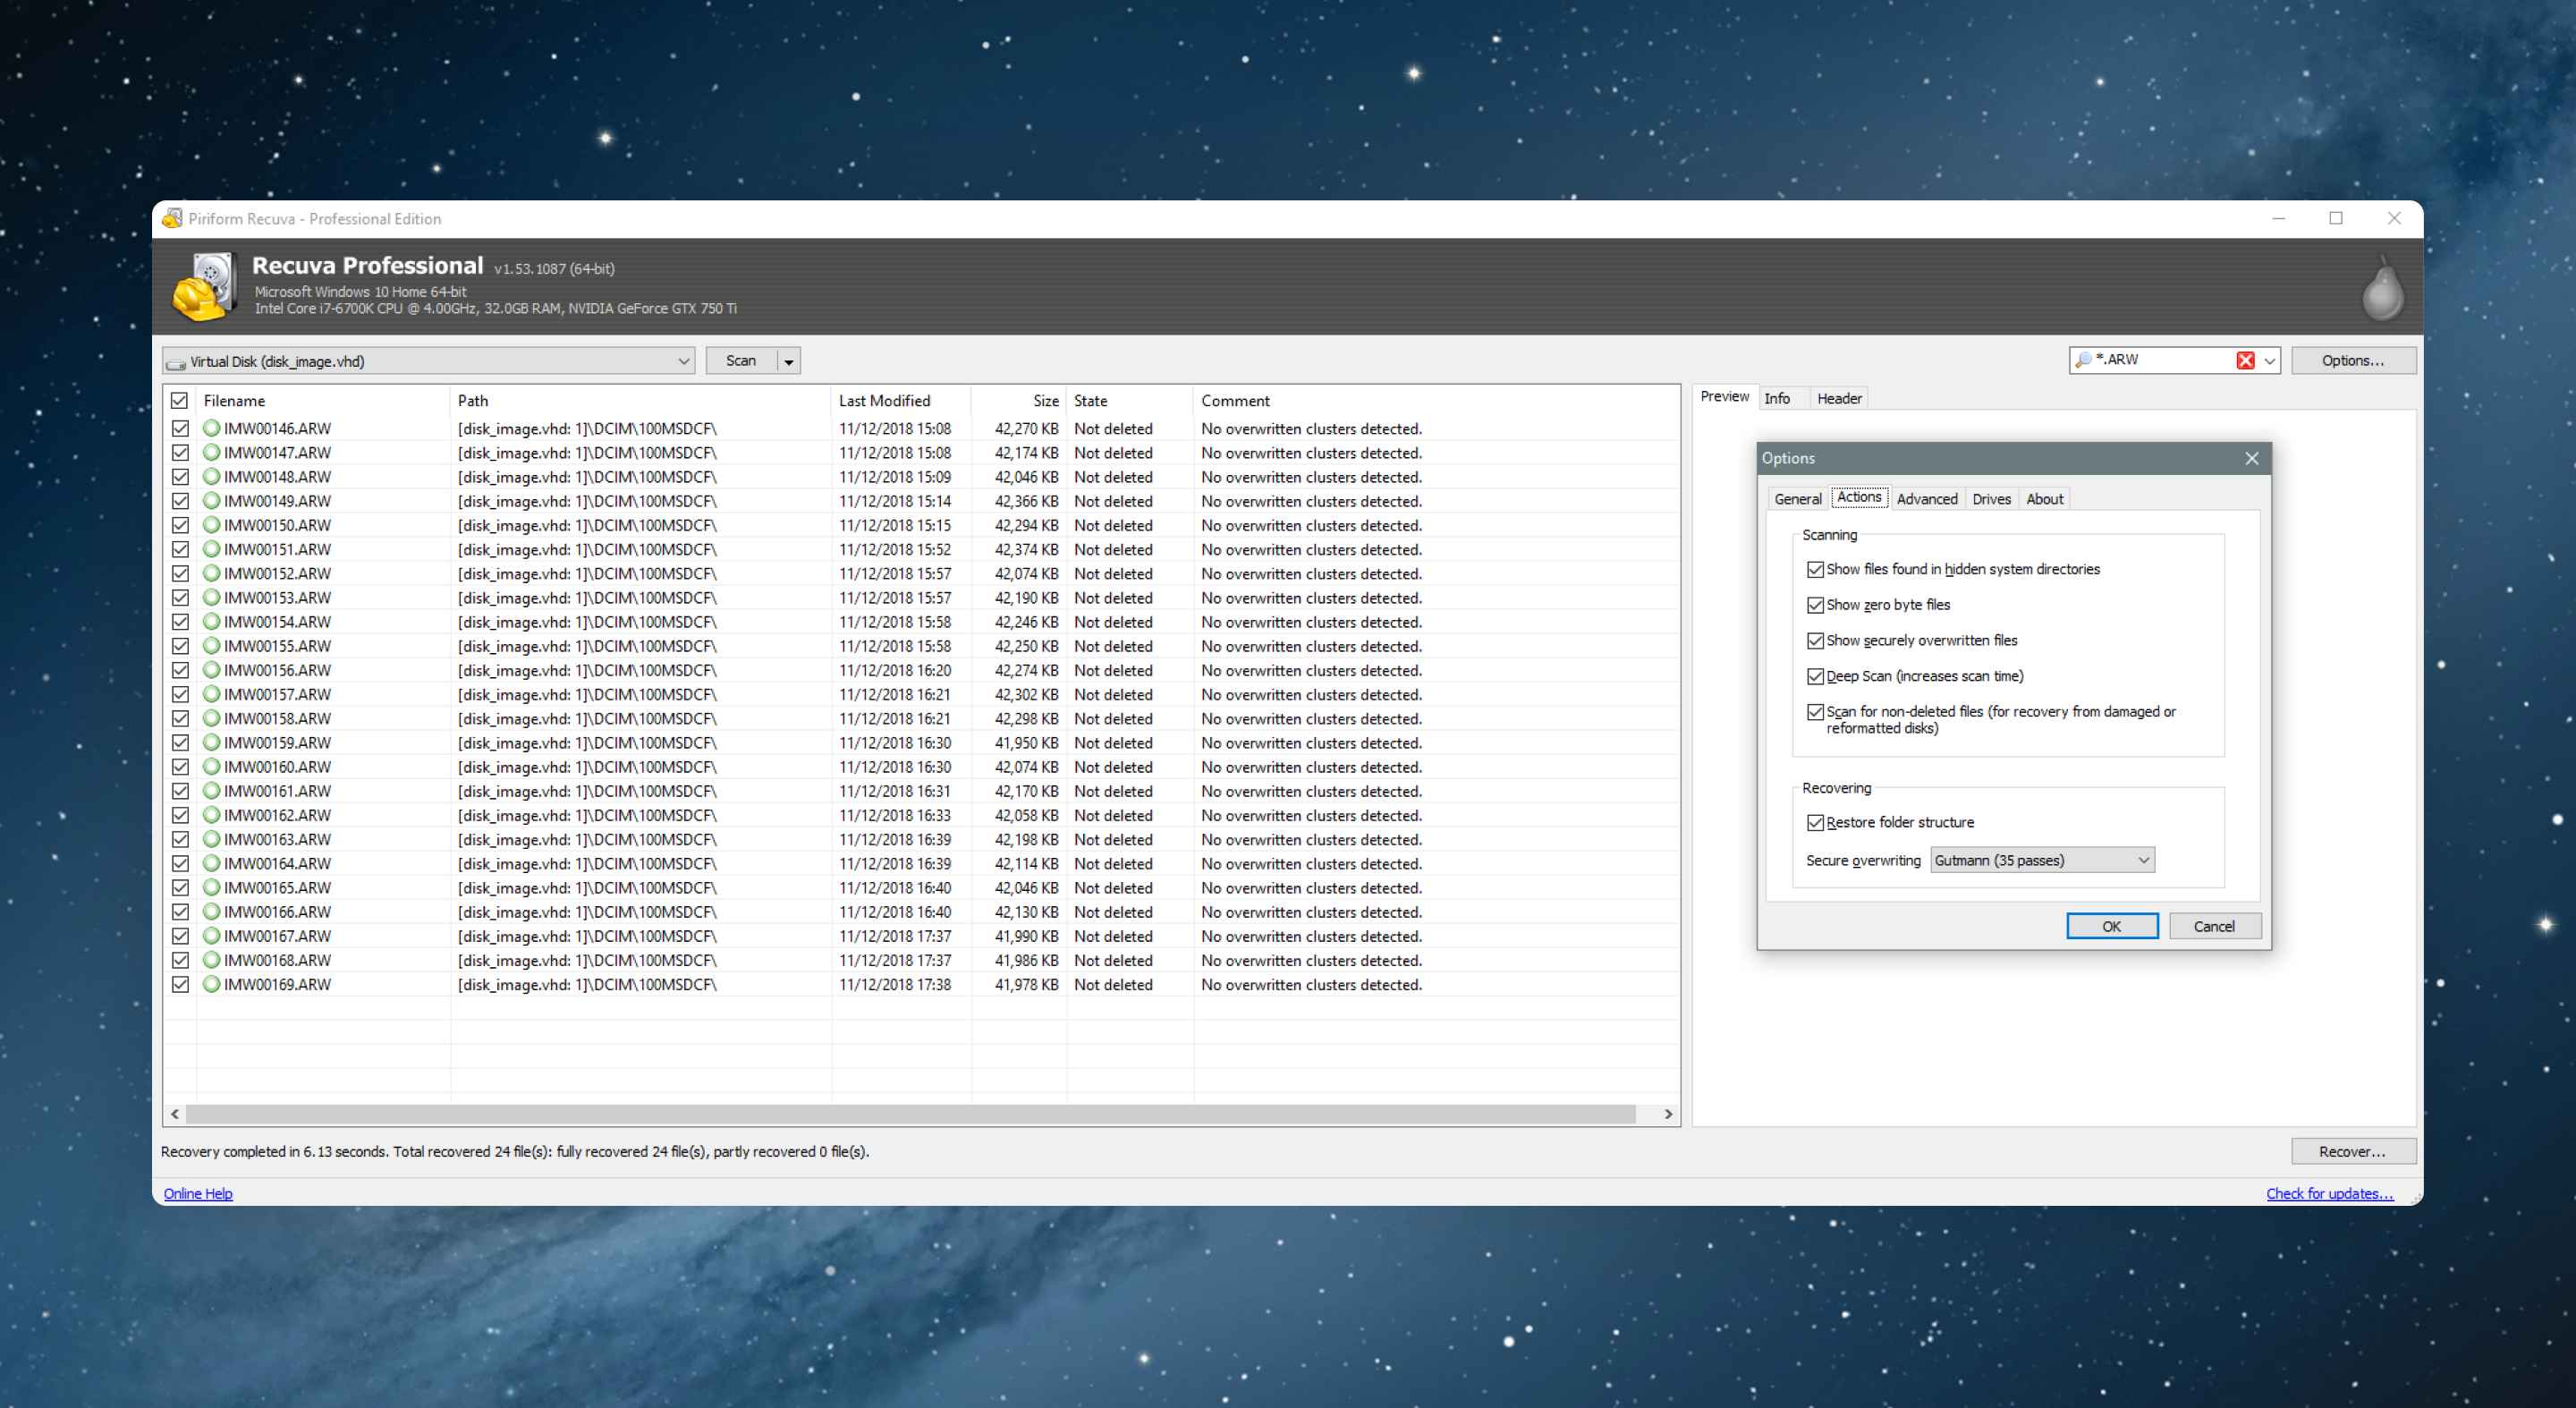Open the Secure overwriting method dropdown
This screenshot has height=1408, width=2576.
click(x=2040, y=860)
